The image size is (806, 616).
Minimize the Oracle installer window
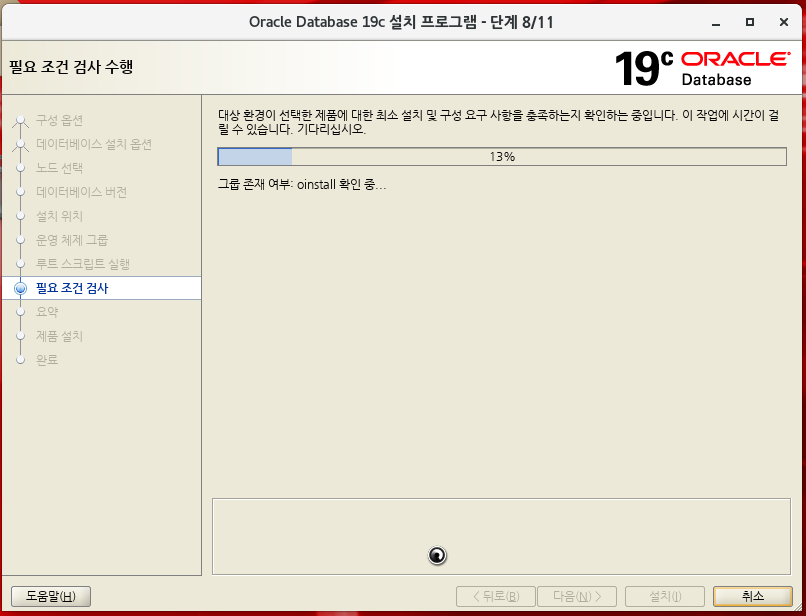tap(716, 23)
